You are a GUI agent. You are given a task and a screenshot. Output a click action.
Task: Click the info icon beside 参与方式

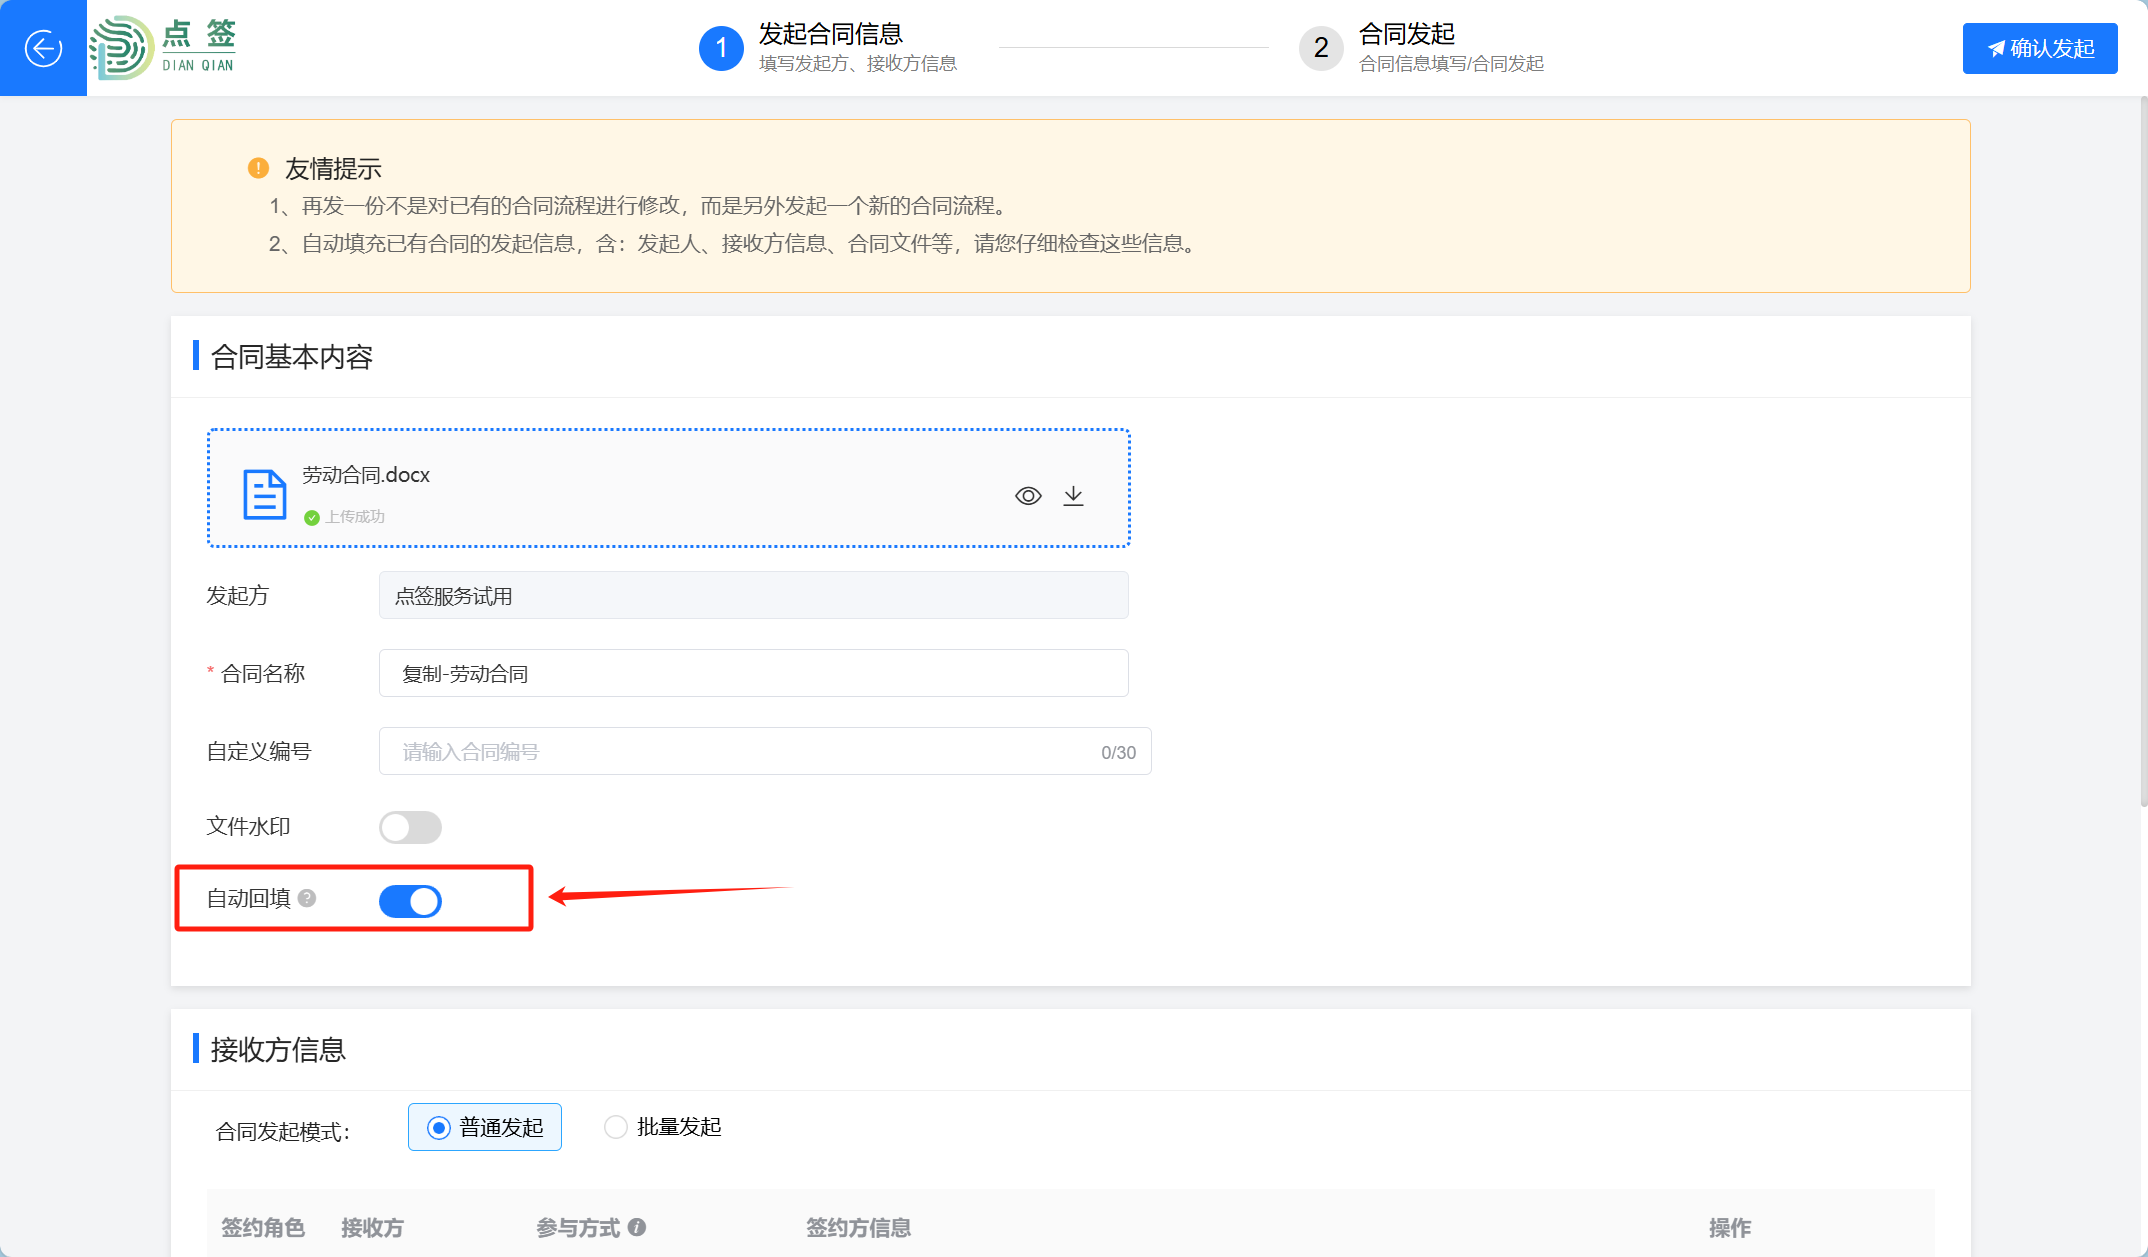click(637, 1227)
